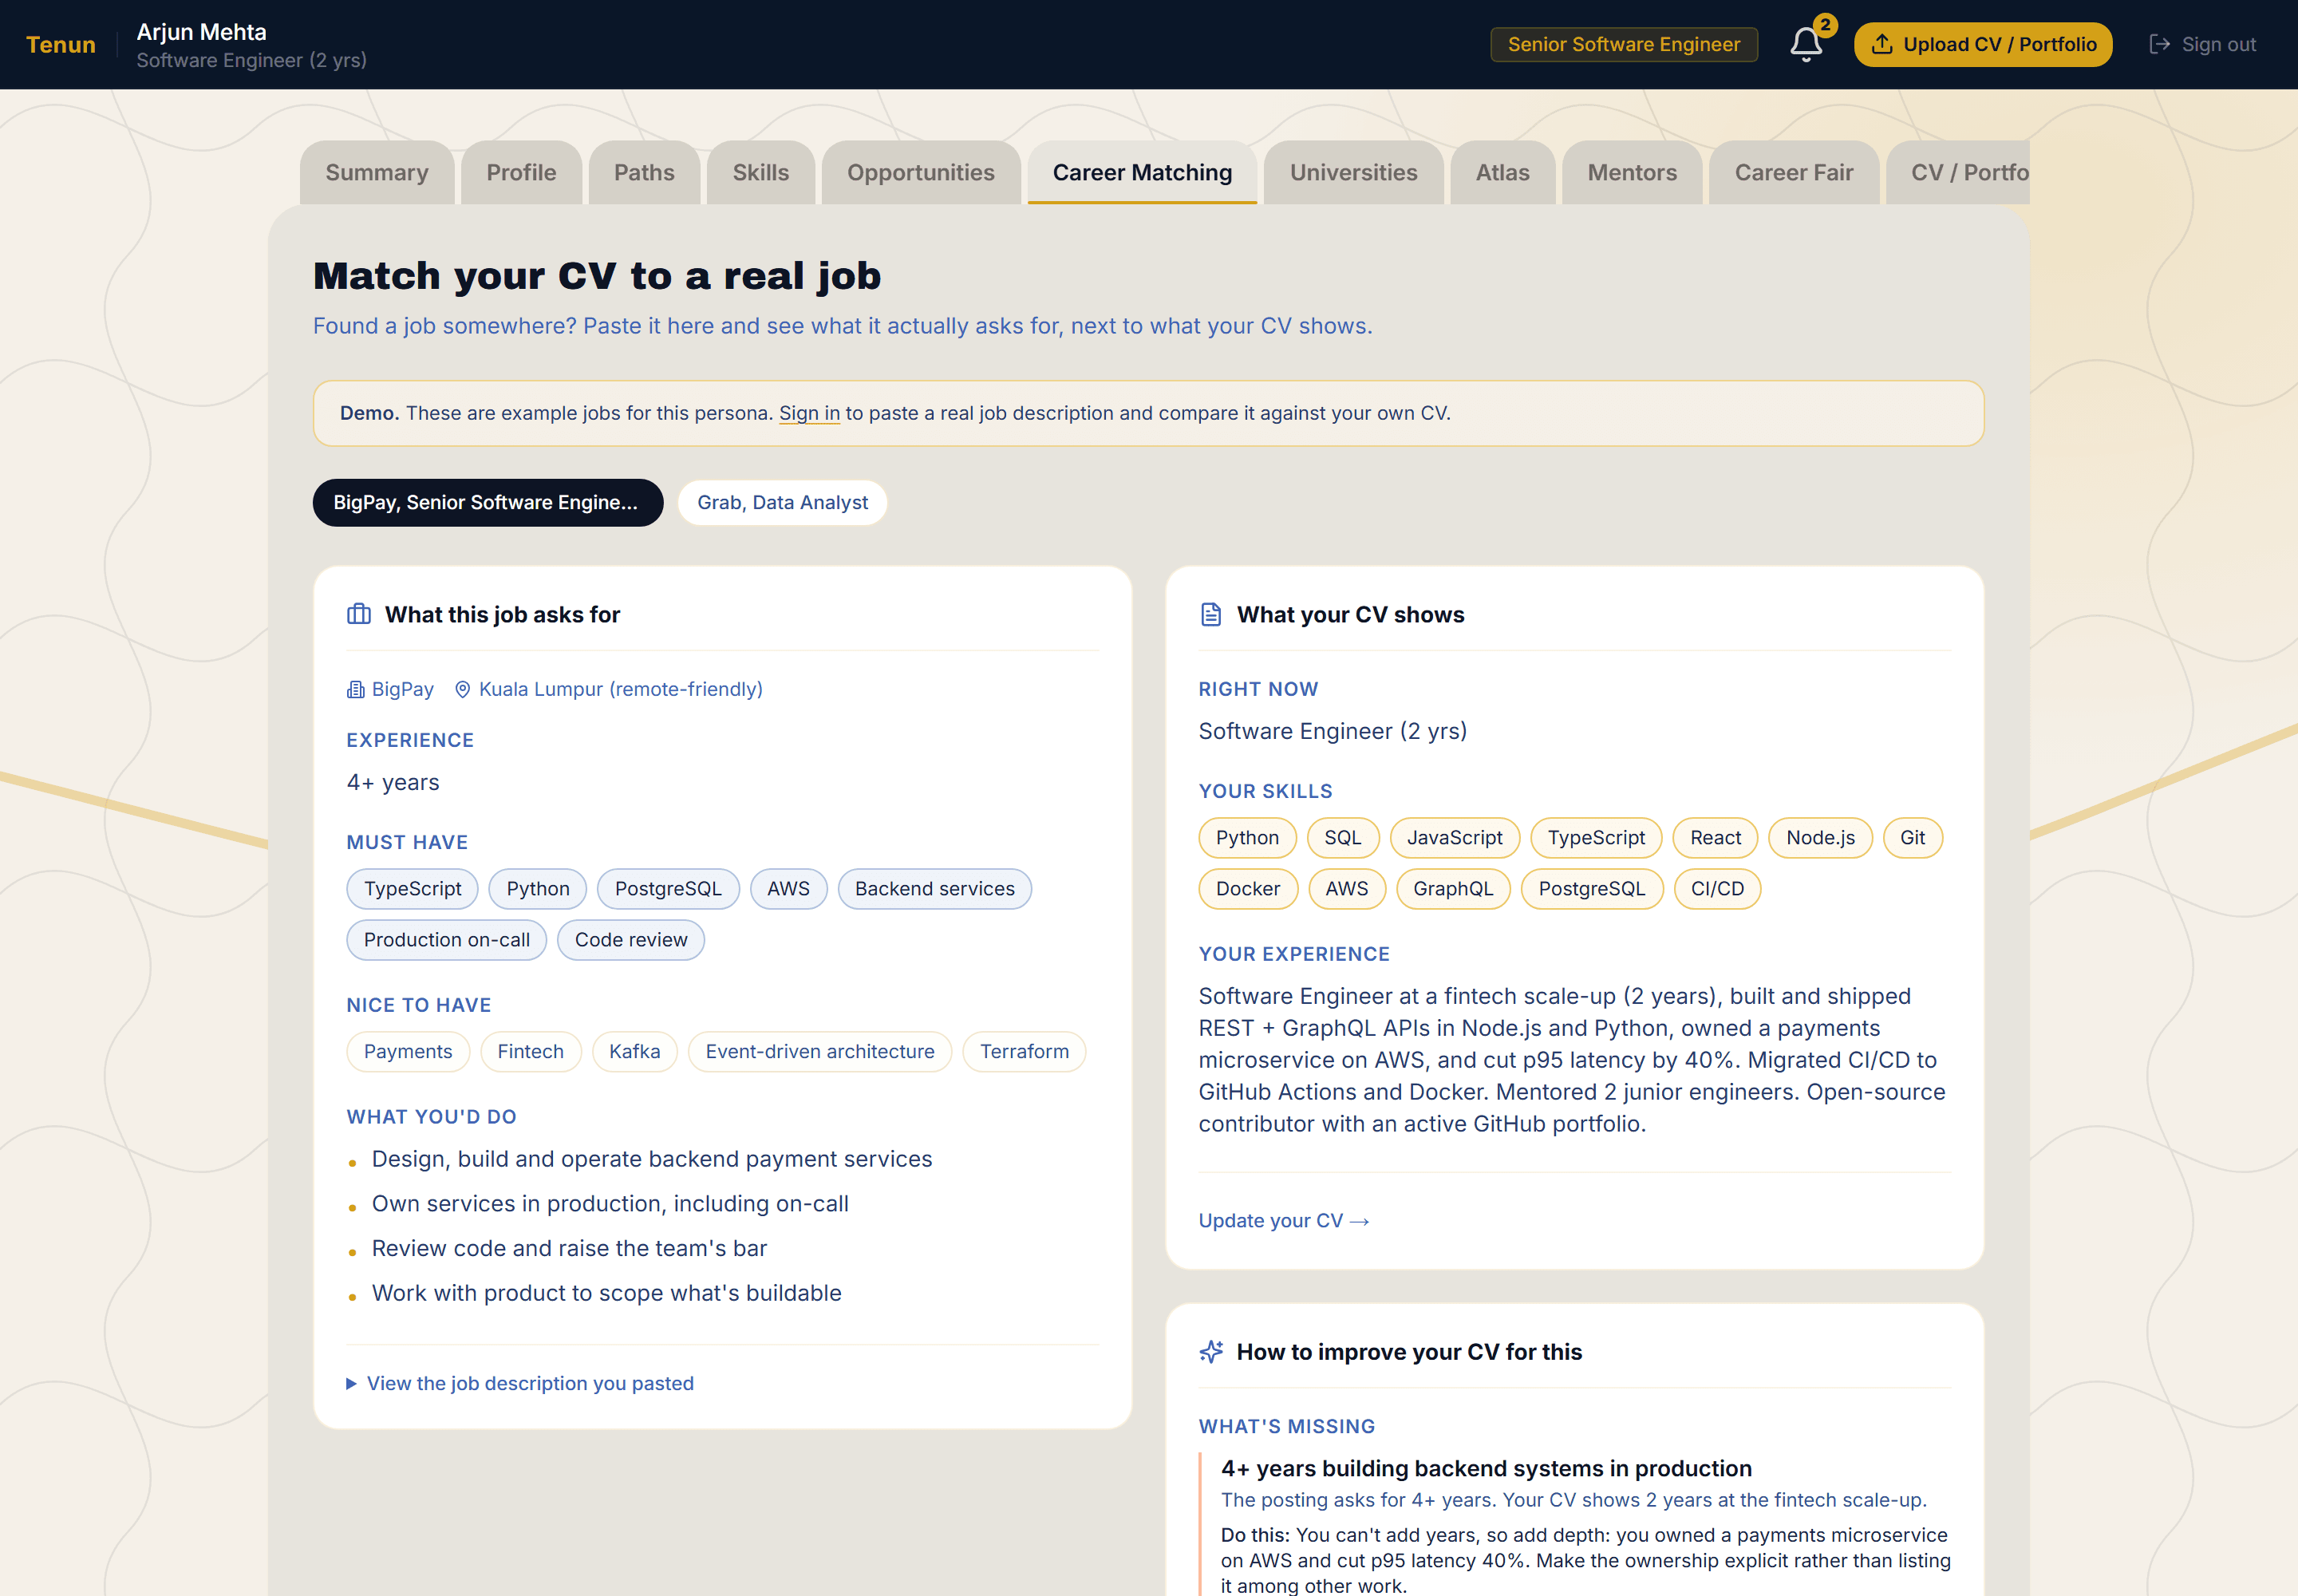
Task: Click the Production on-call chip
Action: (446, 940)
